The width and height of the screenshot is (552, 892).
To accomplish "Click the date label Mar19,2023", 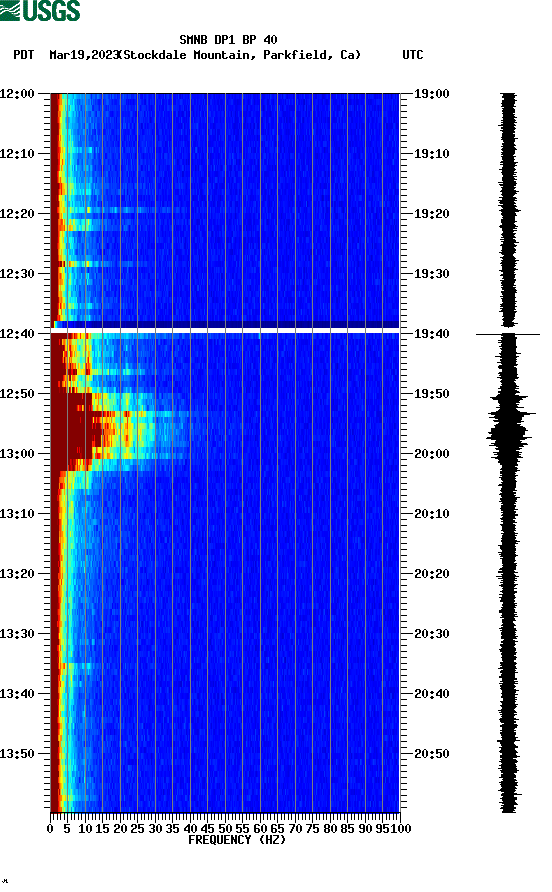I will 84,55.
